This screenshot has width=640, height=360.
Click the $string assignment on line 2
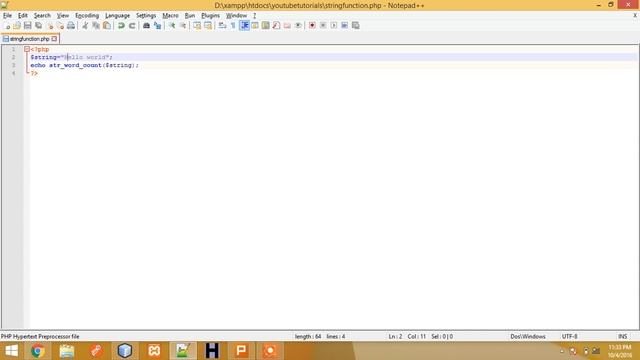click(x=71, y=57)
